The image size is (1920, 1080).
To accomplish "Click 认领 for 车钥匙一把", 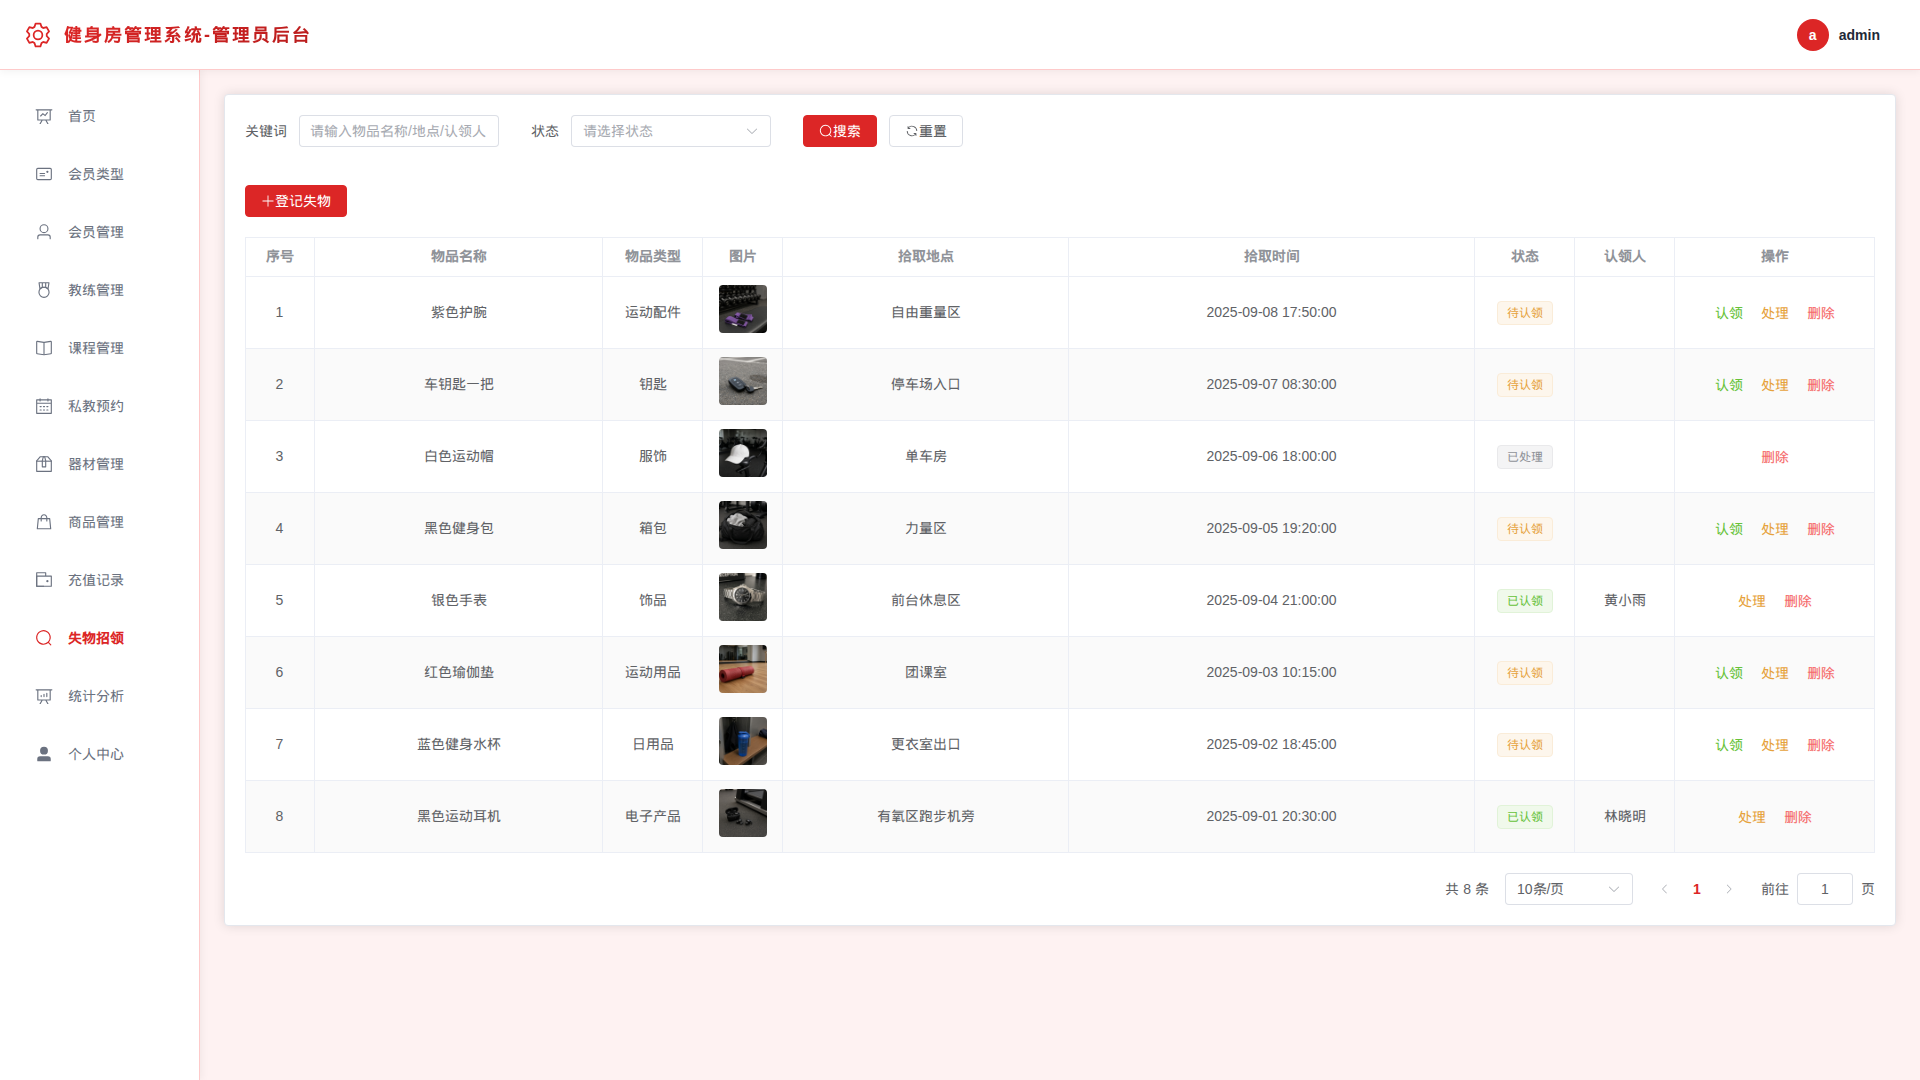I will click(x=1729, y=385).
